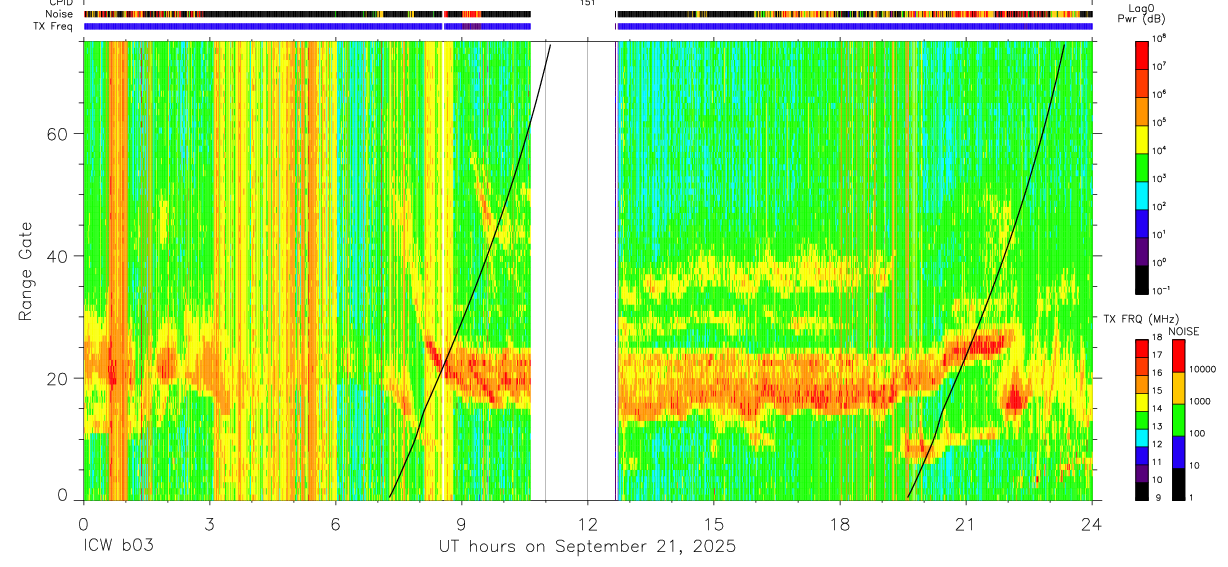Click the 'Range Gate' y-axis label
1228x567 pixels.
pyautogui.click(x=26, y=270)
